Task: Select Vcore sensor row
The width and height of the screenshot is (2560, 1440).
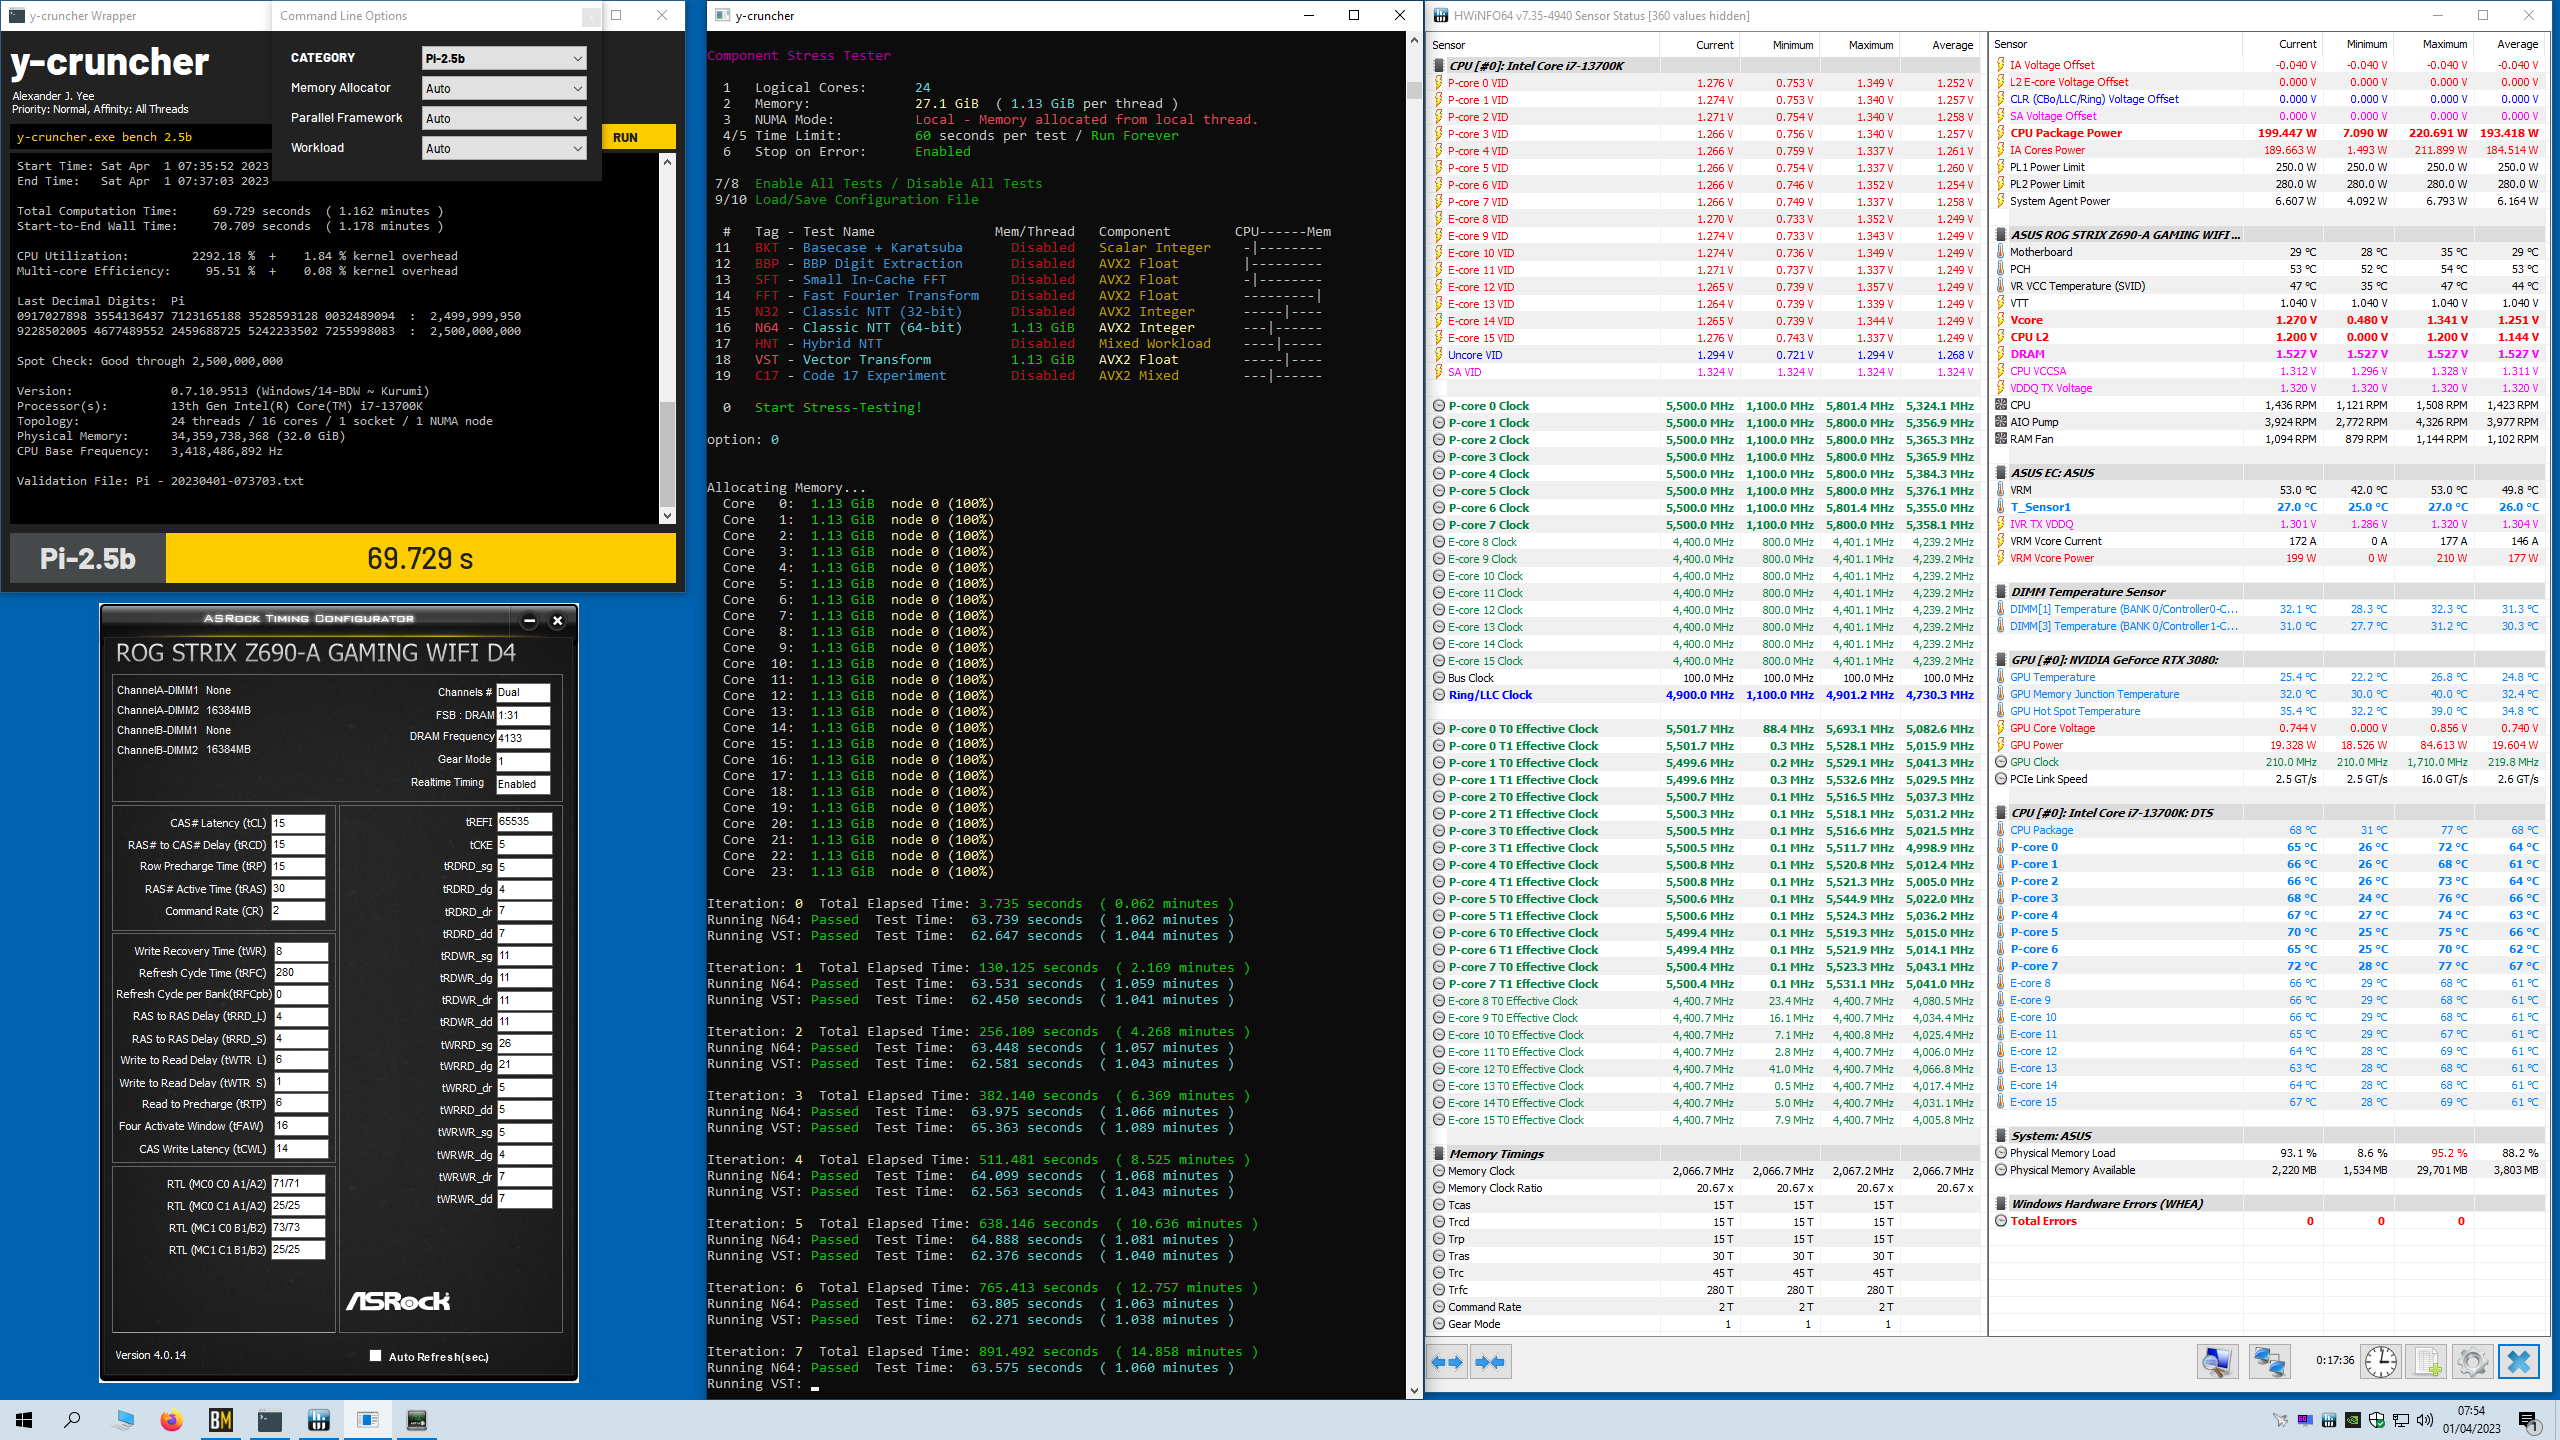Action: pos(2265,320)
